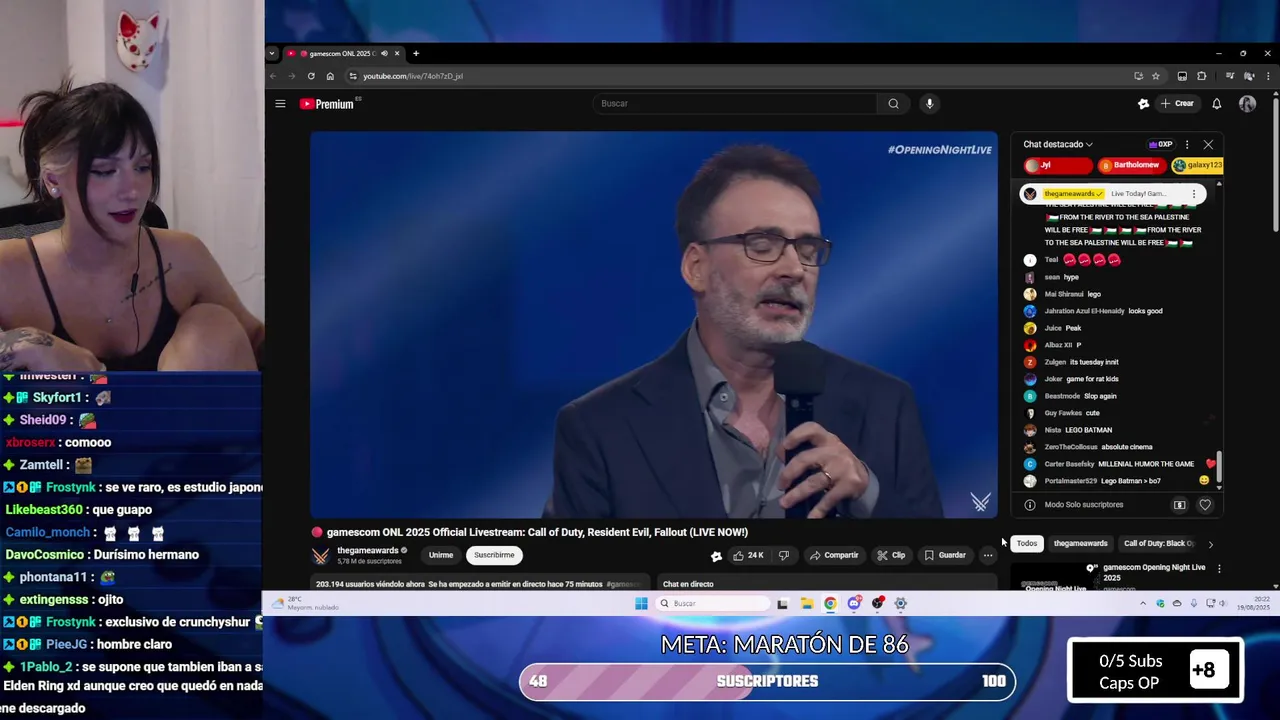Expand Chat destacado dropdown
Viewport: 1280px width, 720px height.
click(1058, 145)
